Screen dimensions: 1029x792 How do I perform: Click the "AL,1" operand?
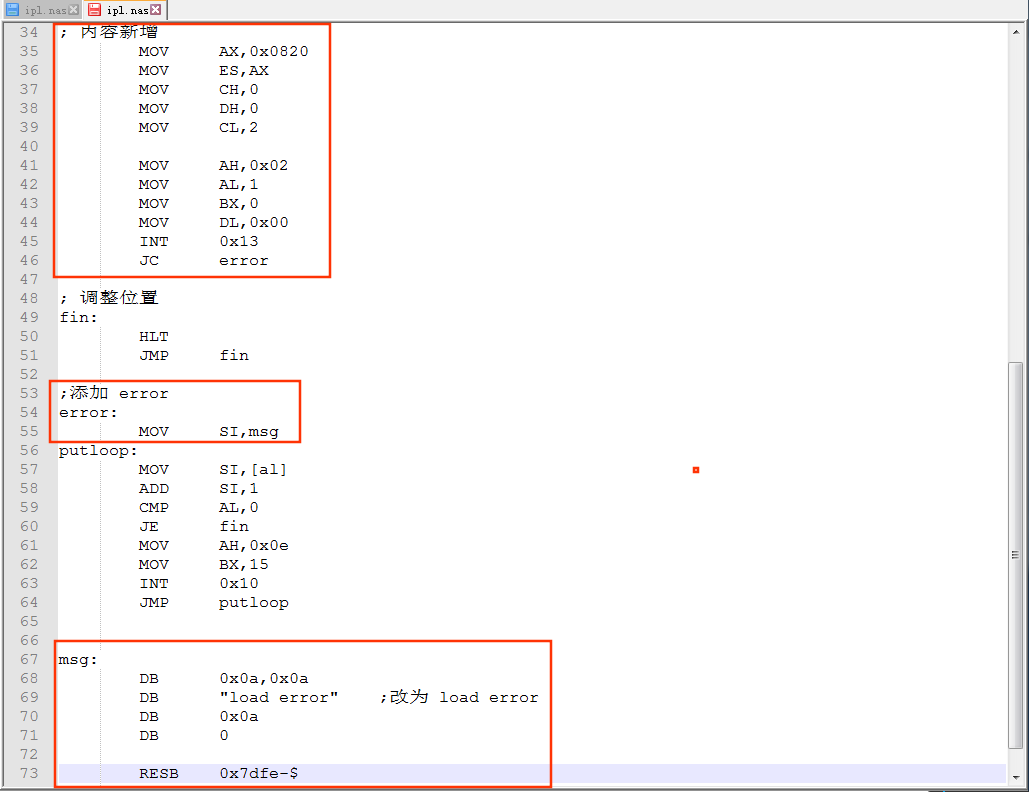pos(238,184)
